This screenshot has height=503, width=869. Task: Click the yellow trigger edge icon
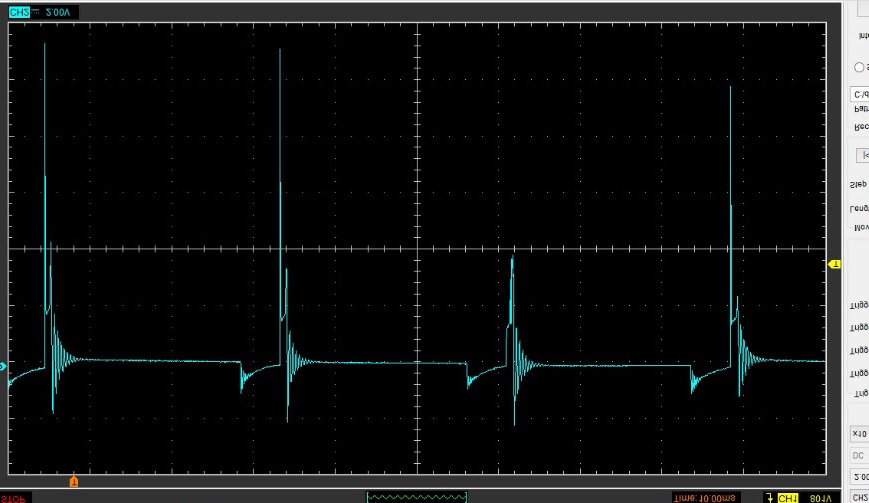click(768, 497)
